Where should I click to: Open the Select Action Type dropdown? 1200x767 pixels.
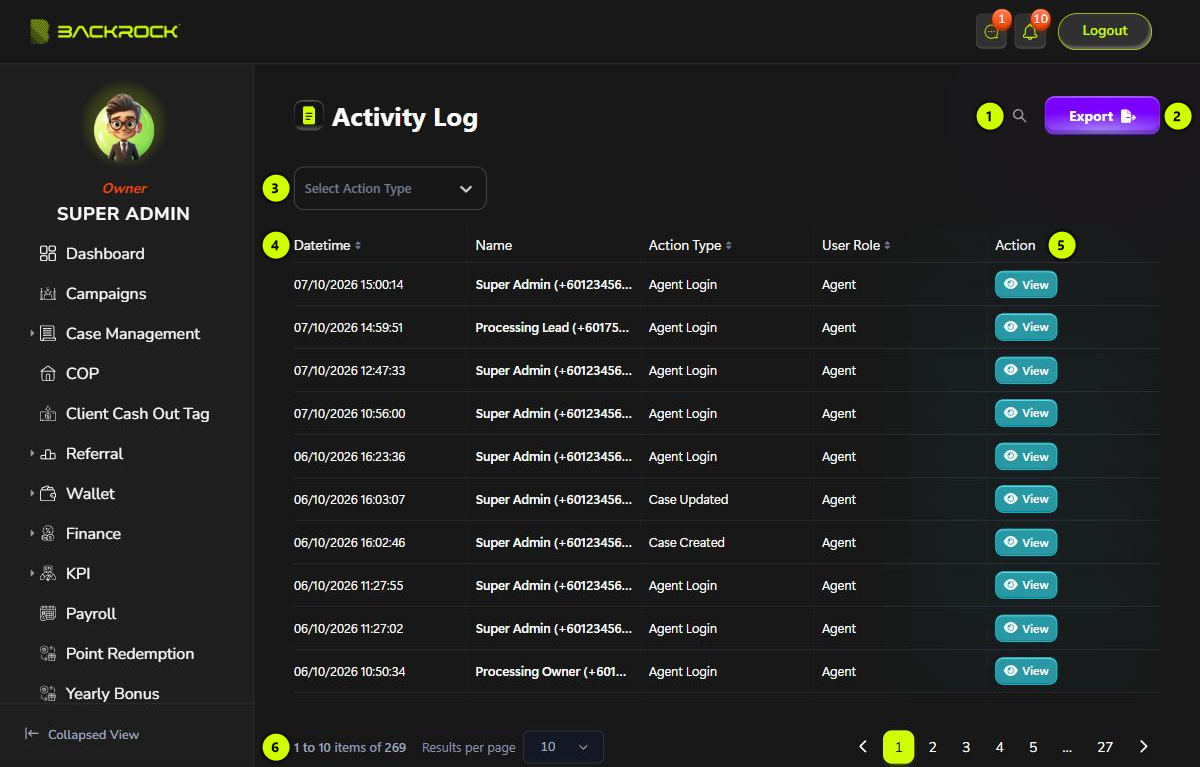tap(390, 188)
